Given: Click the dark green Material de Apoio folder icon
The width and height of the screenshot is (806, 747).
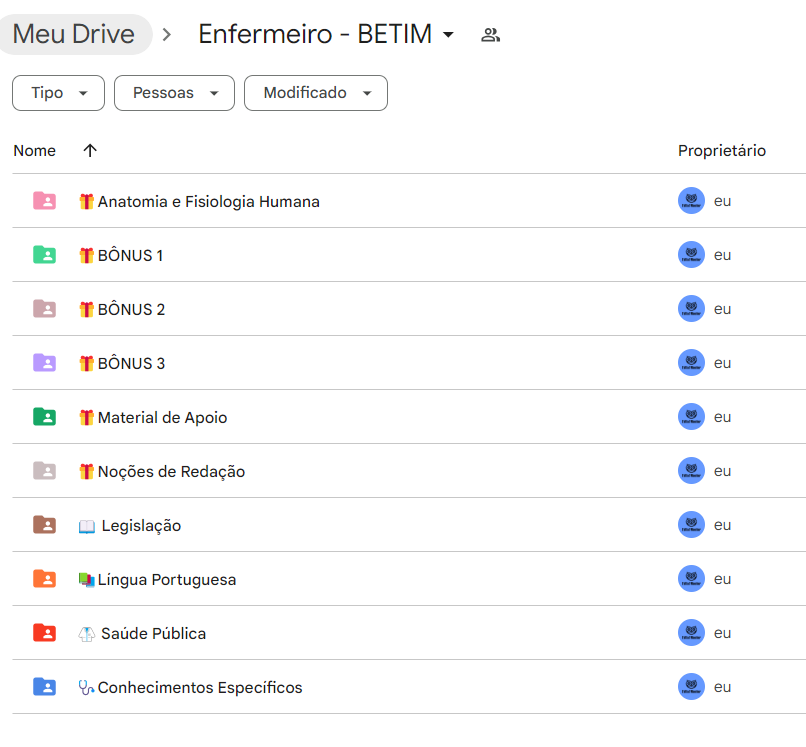Looking at the screenshot, I should (44, 417).
